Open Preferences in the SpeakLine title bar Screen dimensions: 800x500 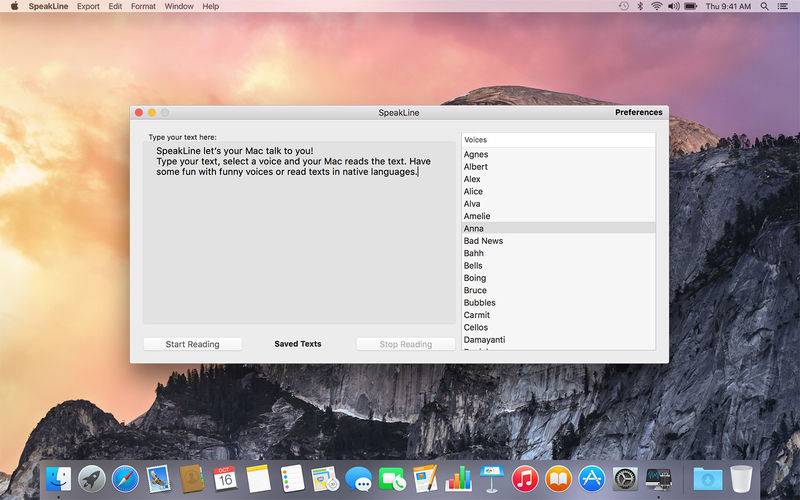coord(639,112)
